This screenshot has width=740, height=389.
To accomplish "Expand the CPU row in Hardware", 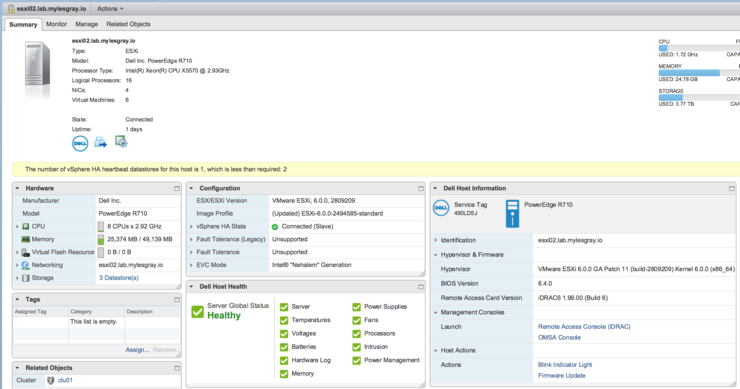I will pos(17,227).
